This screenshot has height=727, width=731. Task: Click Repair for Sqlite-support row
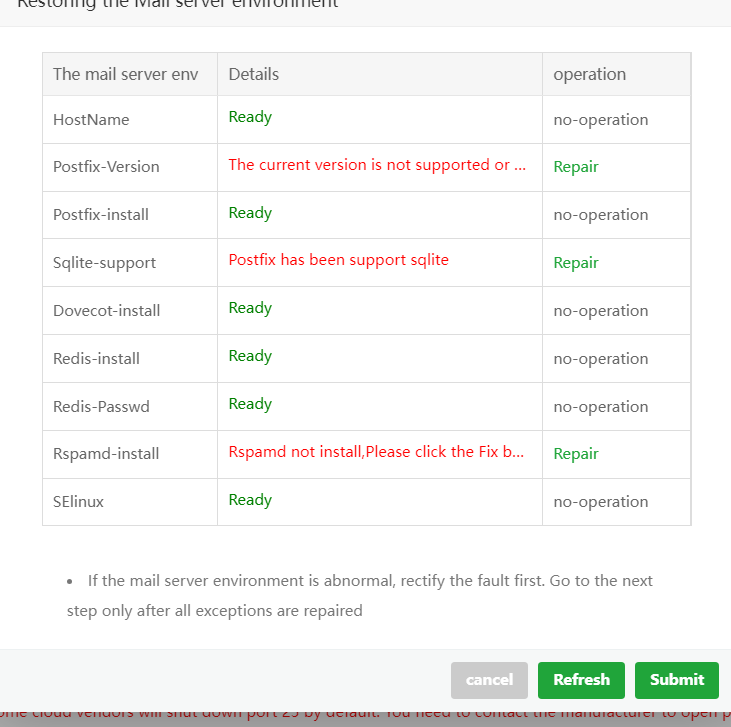pos(576,263)
